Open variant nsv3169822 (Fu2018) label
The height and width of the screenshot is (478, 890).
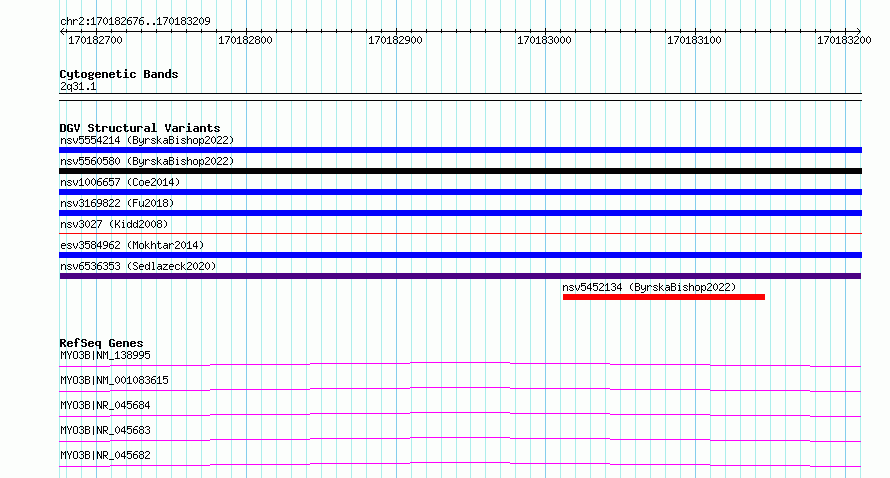point(117,203)
